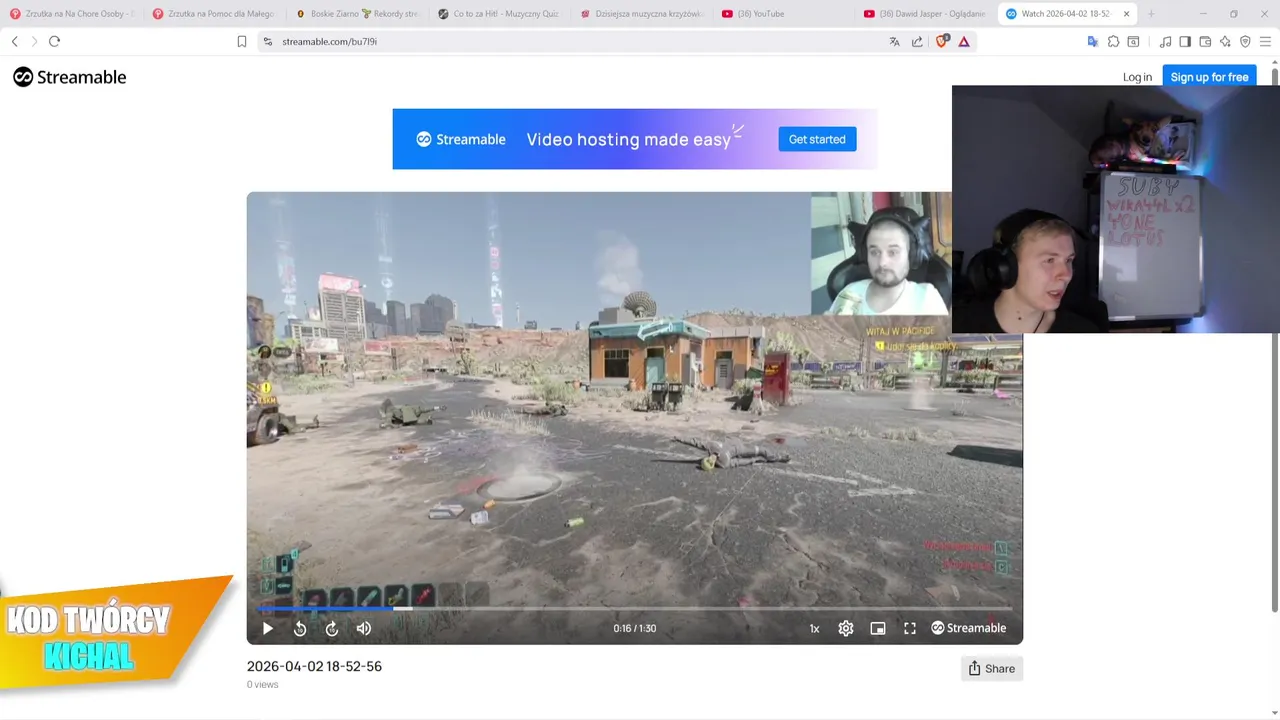Open Brave Rewards triangle icon

964,41
